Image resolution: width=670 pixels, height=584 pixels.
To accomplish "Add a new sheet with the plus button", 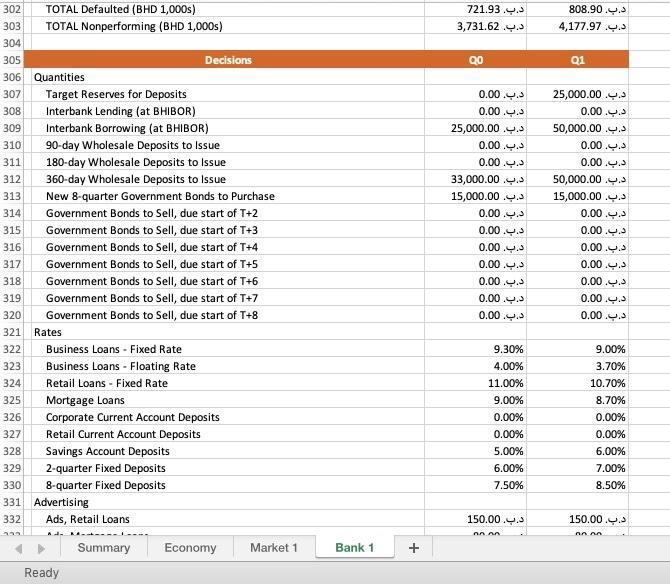I will [x=414, y=548].
